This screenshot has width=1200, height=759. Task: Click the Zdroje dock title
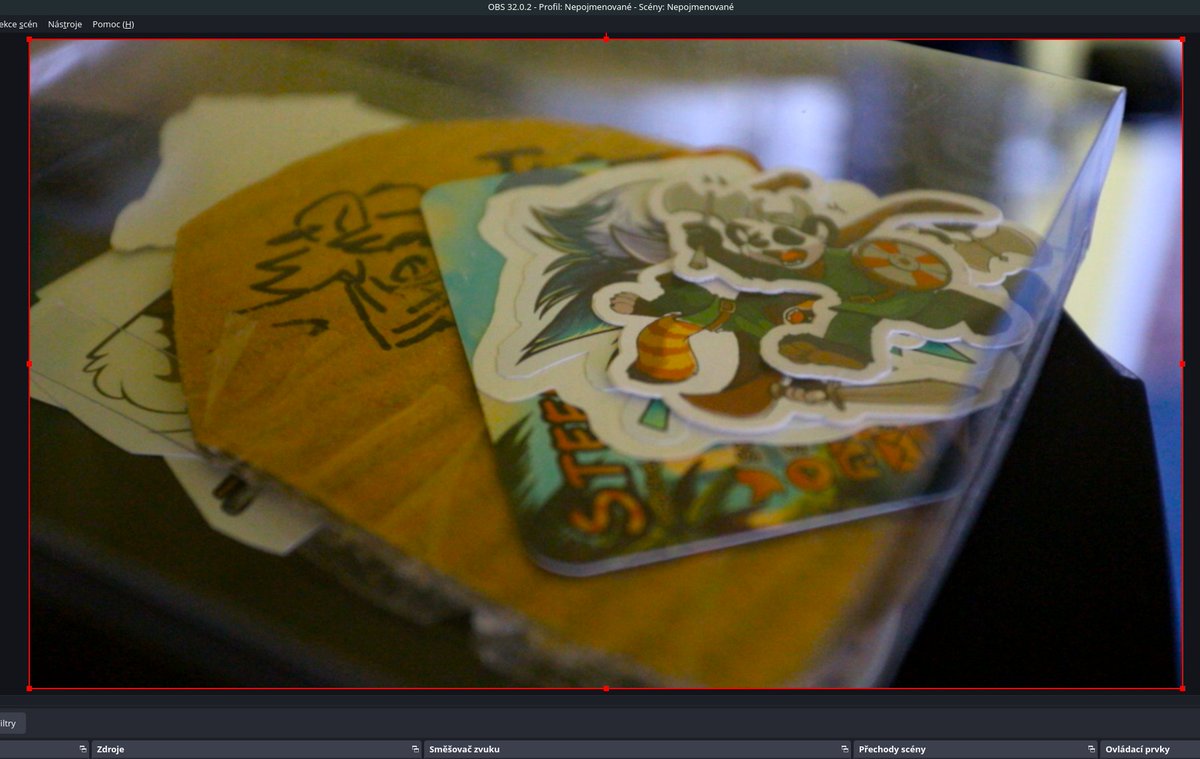coord(110,749)
